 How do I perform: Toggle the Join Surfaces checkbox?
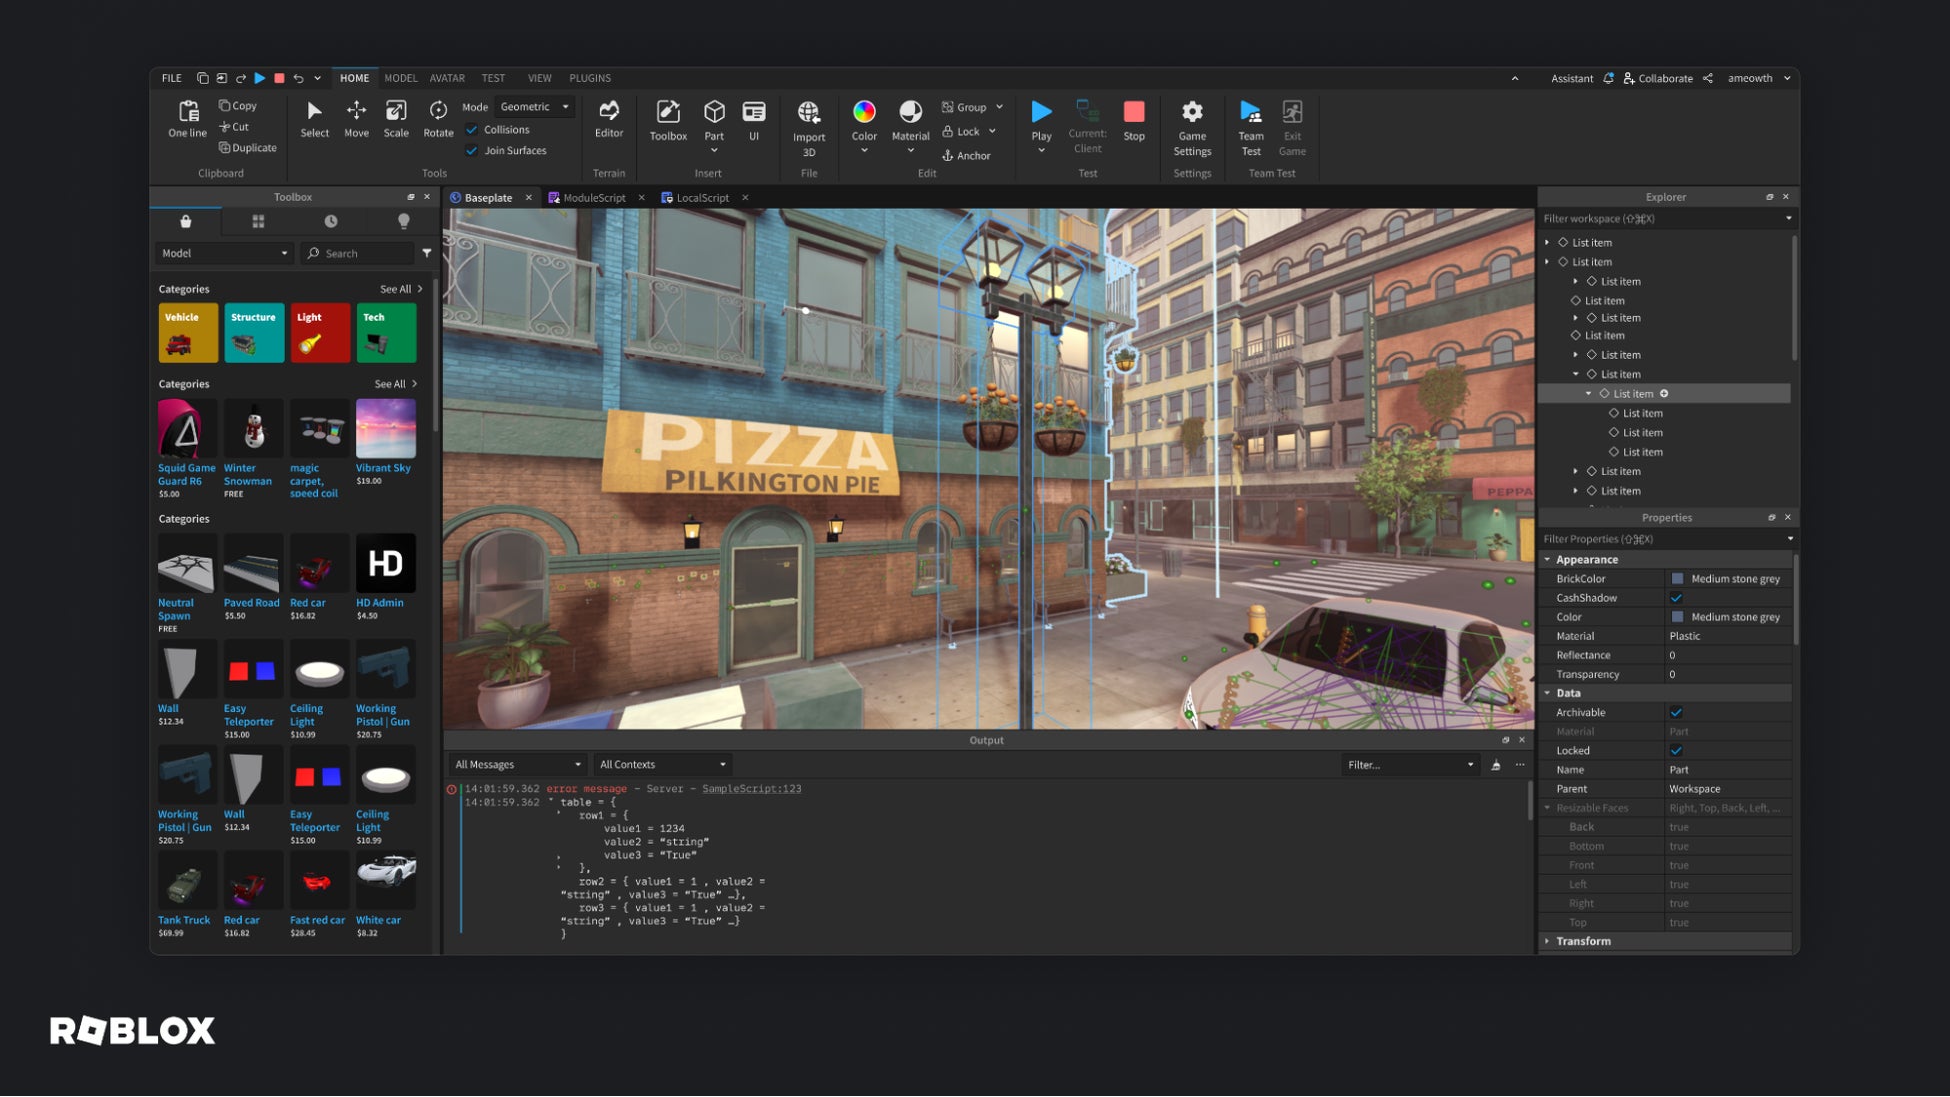(x=472, y=151)
